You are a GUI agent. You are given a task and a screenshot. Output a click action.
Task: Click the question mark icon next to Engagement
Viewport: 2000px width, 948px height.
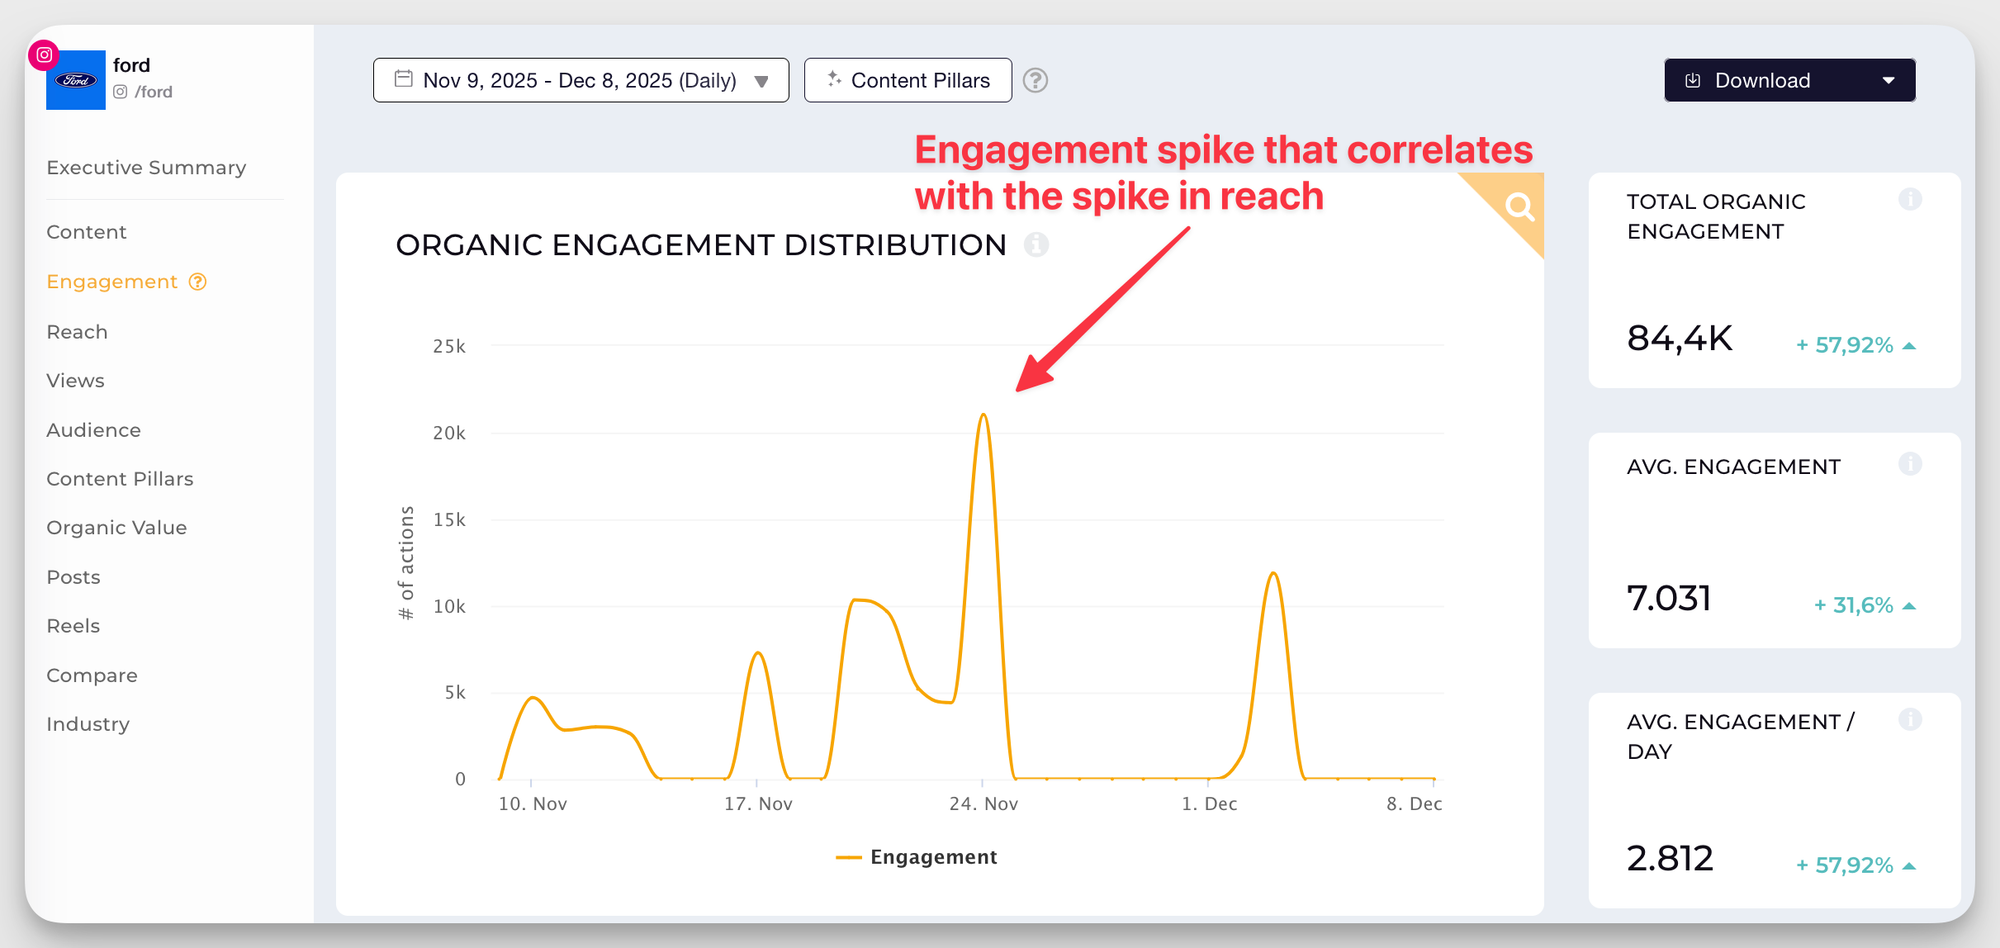[x=198, y=282]
